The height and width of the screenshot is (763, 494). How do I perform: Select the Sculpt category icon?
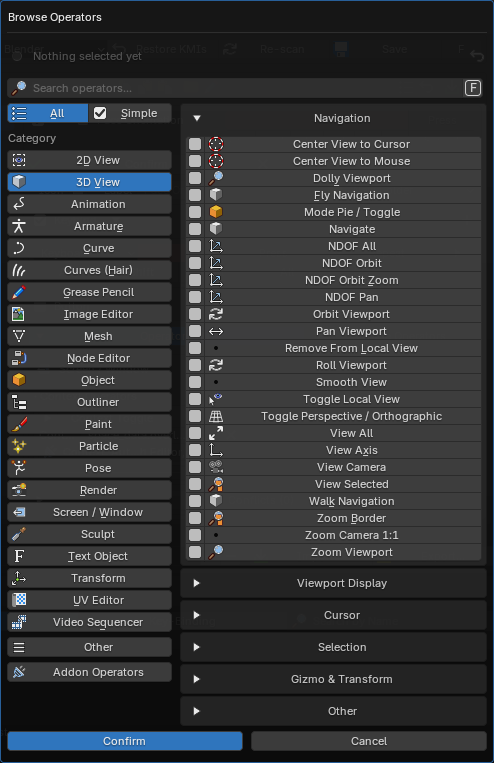[19, 534]
